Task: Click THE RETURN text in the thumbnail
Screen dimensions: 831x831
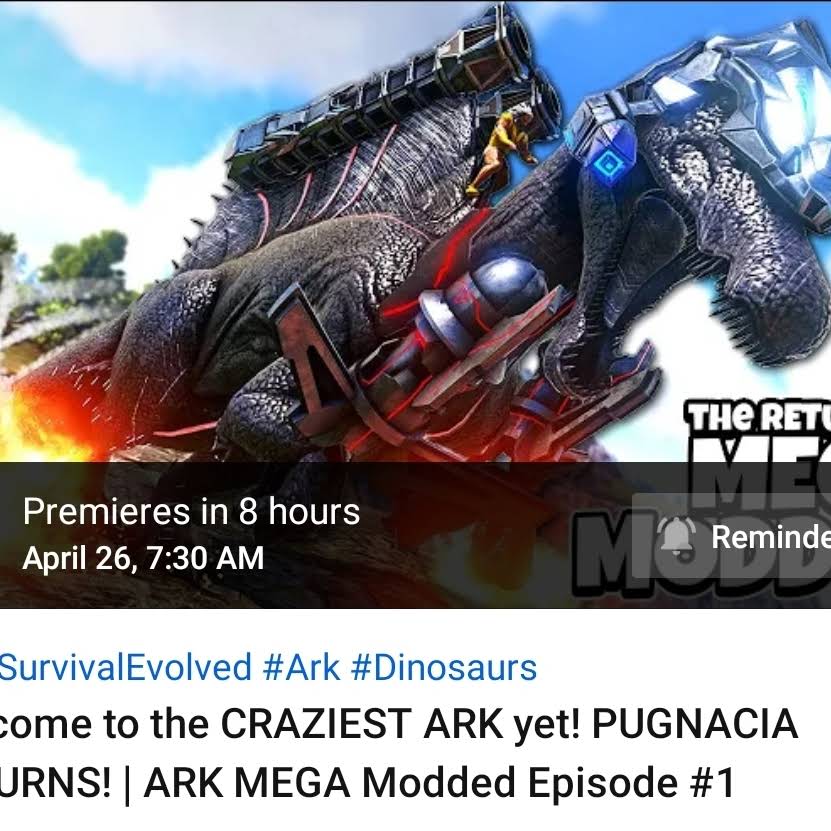Action: point(759,417)
